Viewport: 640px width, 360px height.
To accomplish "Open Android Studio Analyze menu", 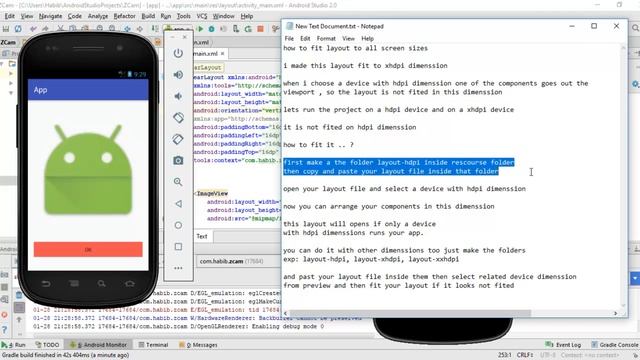I will click(98, 16).
